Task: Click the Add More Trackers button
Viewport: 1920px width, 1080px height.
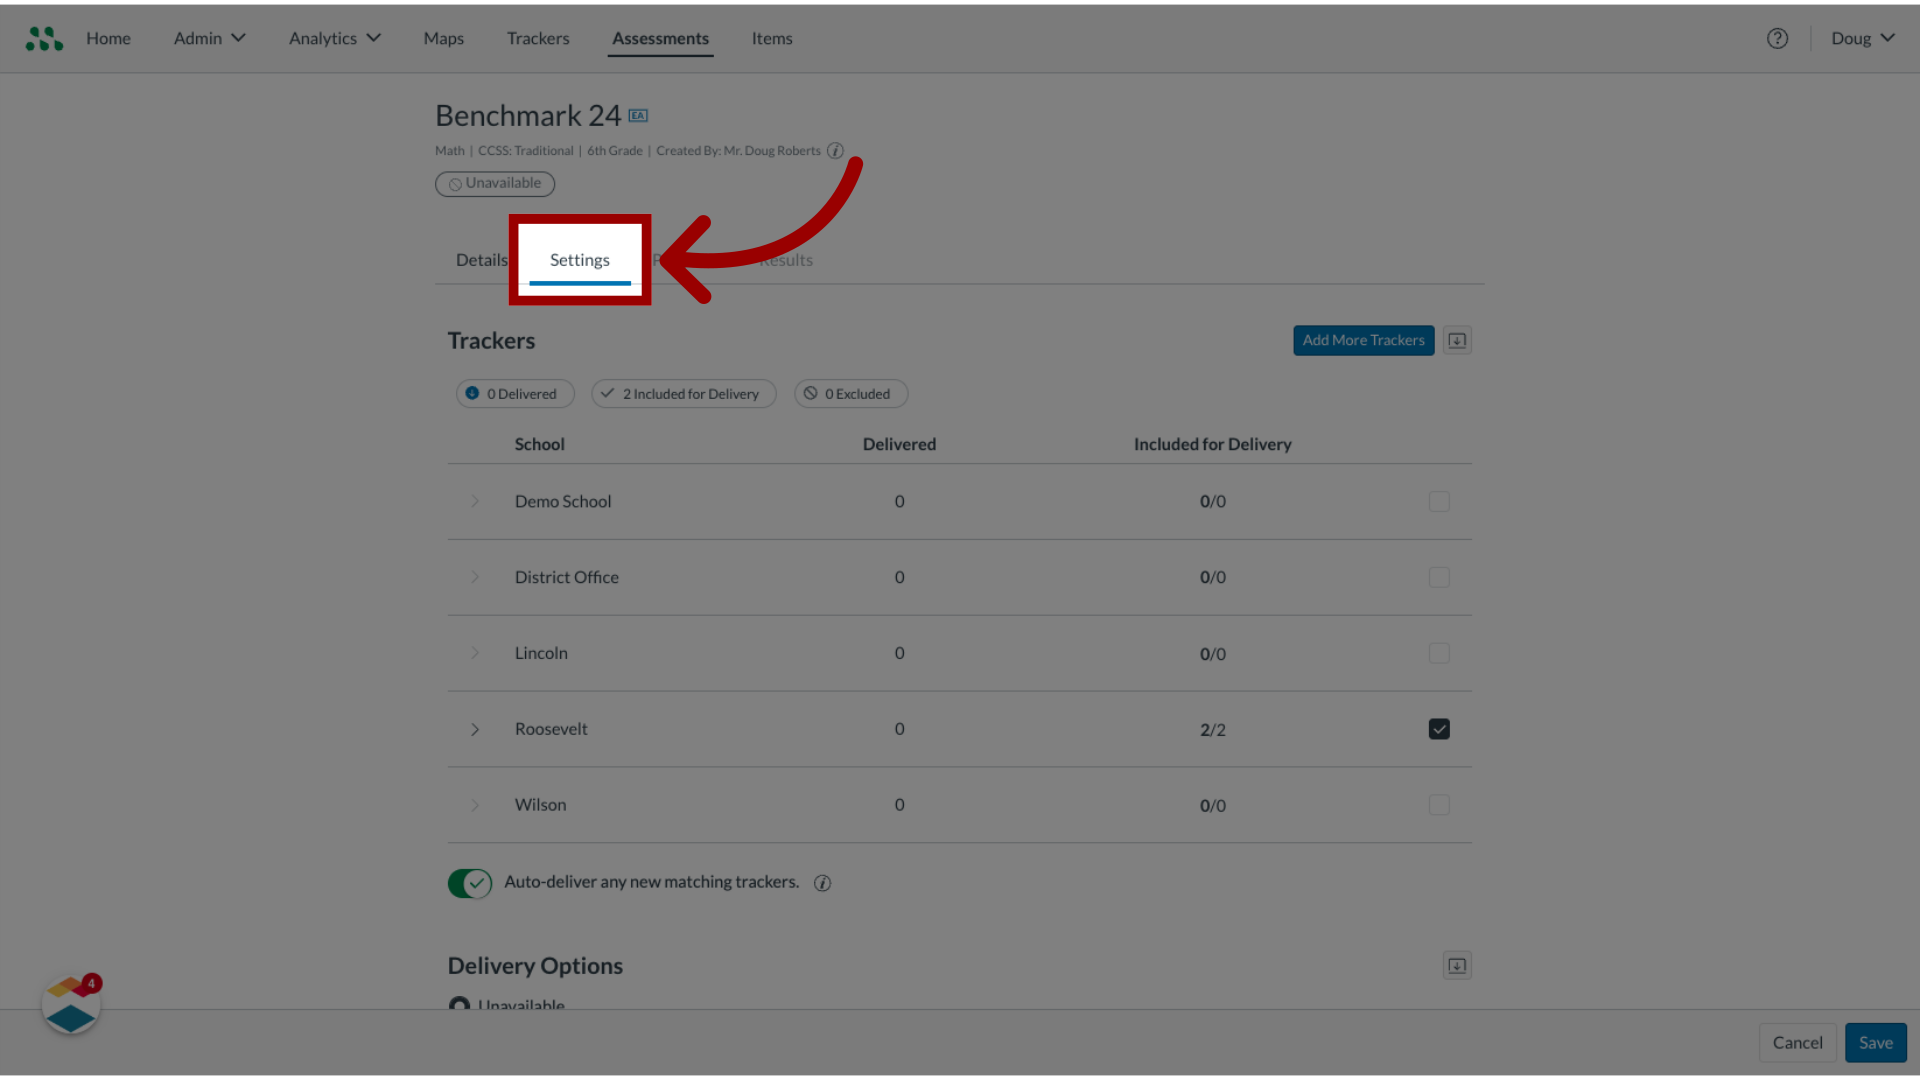Action: [x=1363, y=341]
